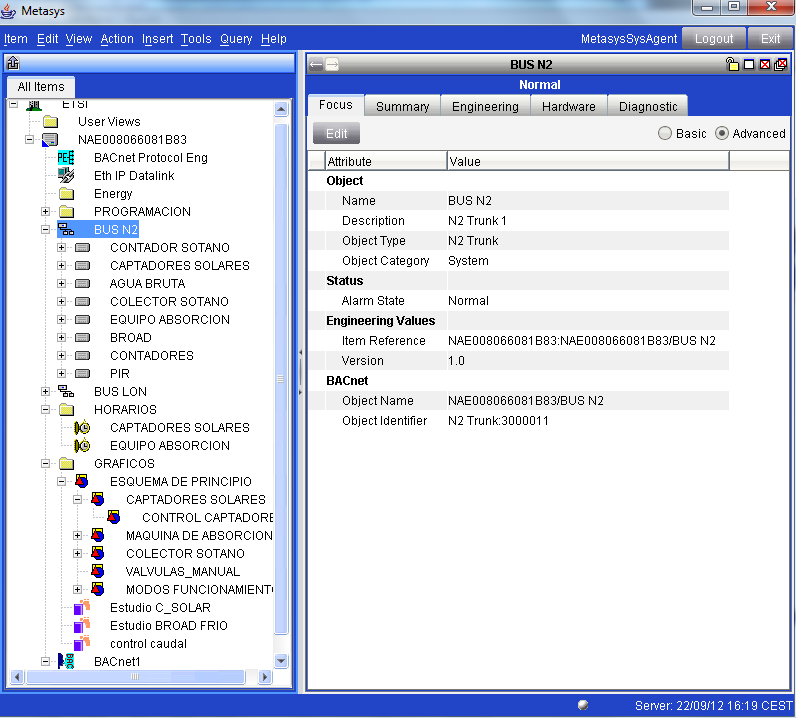Expand MAQUINA DE ABSORCION graphic node
Image resolution: width=796 pixels, height=718 pixels.
[78, 535]
